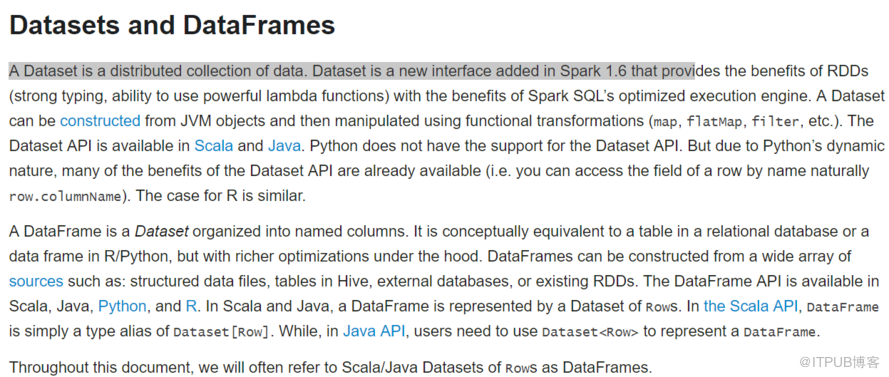Viewport: 889px width, 377px height.
Task: Click the inline code "Dataset[Row]"
Action: click(x=221, y=332)
